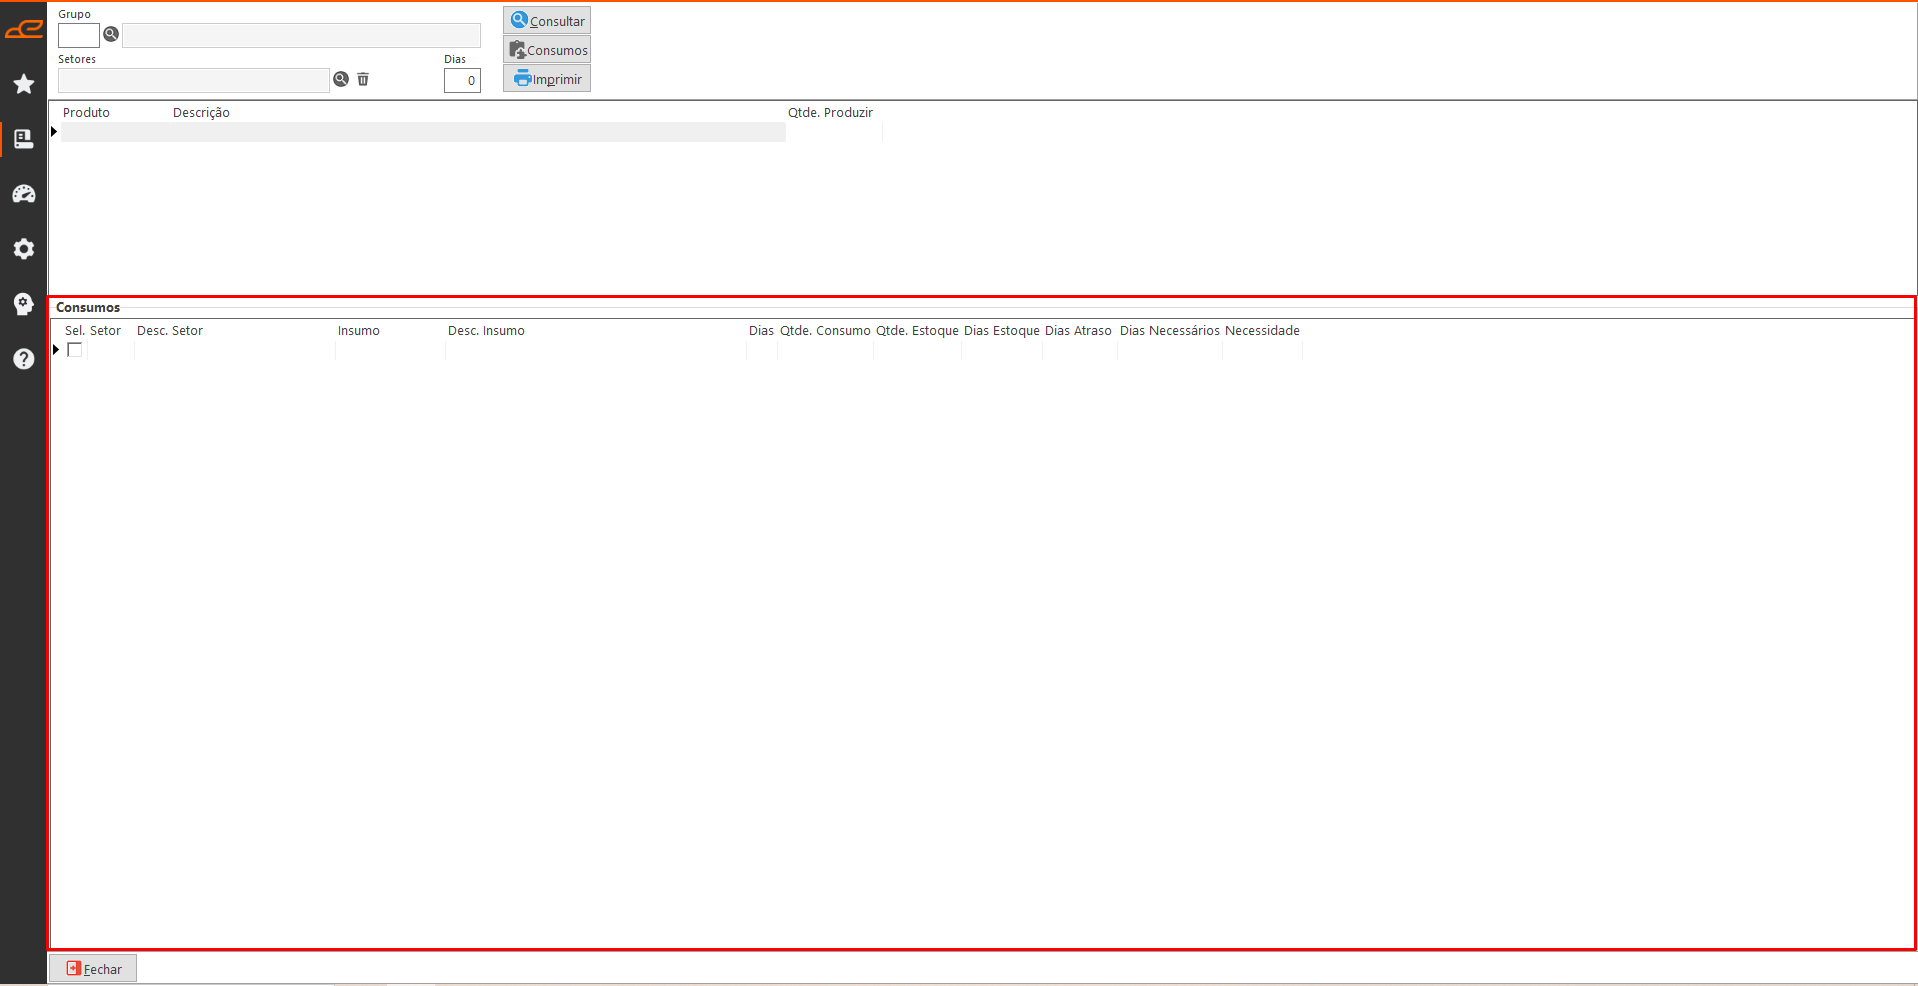Select the active records sidebar icon
The height and width of the screenshot is (986, 1918).
click(24, 139)
